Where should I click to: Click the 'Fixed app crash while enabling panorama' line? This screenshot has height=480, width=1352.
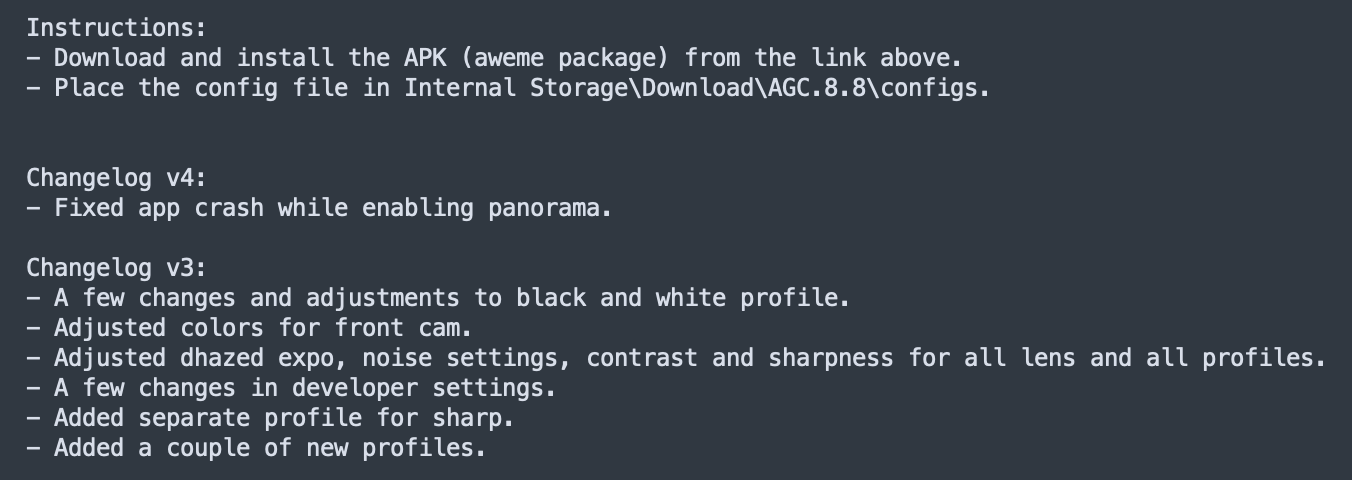(319, 208)
